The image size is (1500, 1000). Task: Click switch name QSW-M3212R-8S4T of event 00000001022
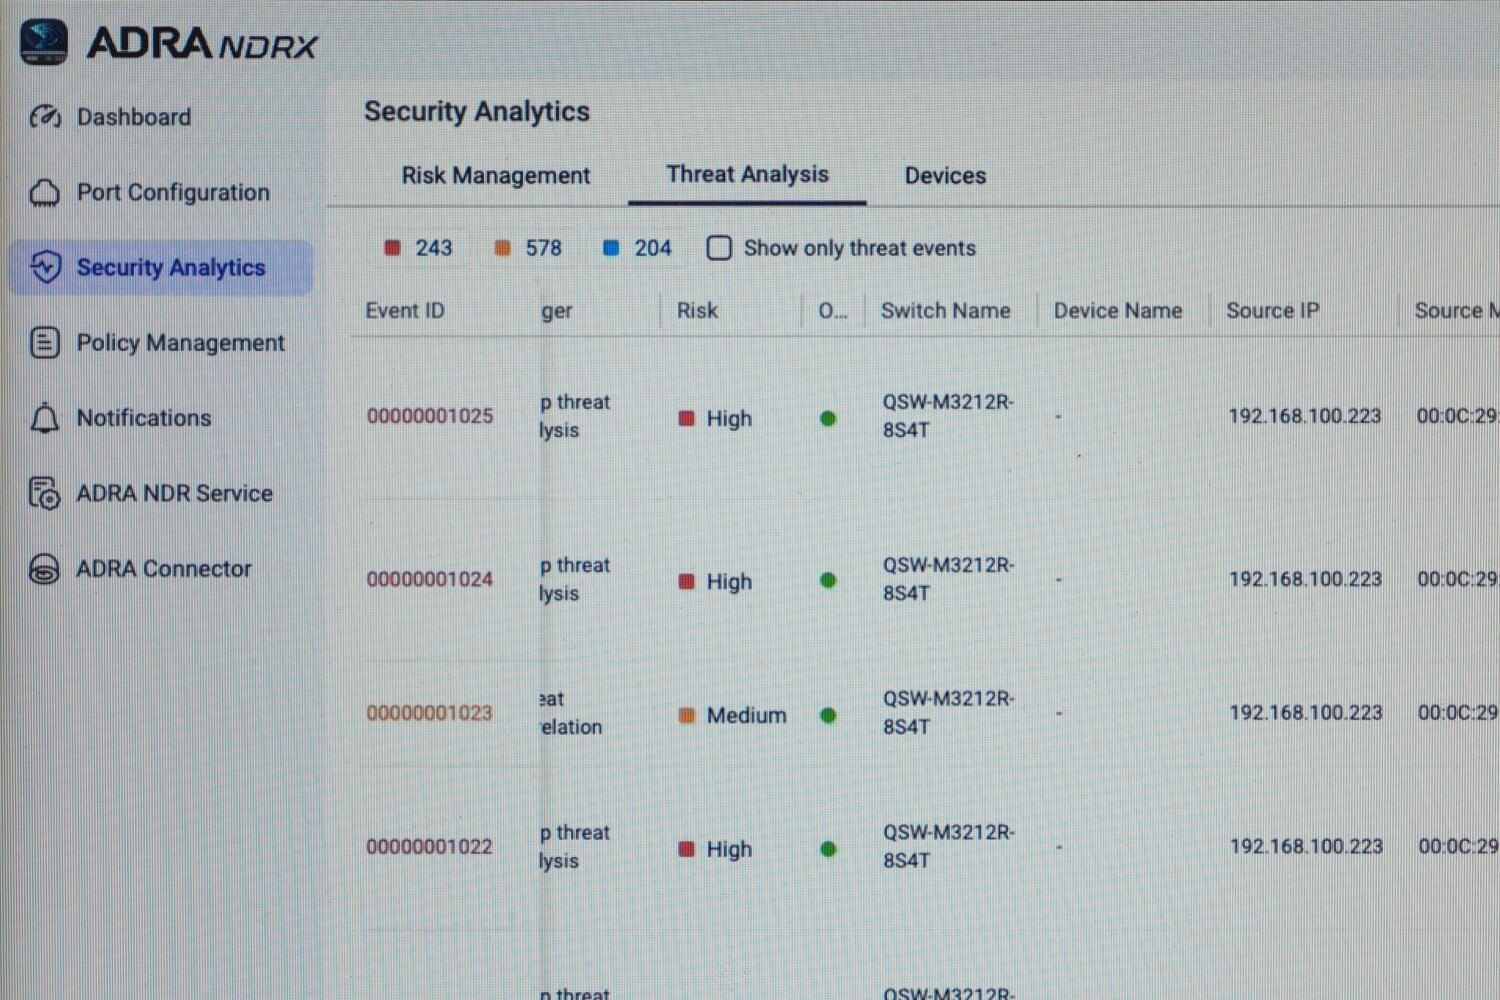pos(948,847)
